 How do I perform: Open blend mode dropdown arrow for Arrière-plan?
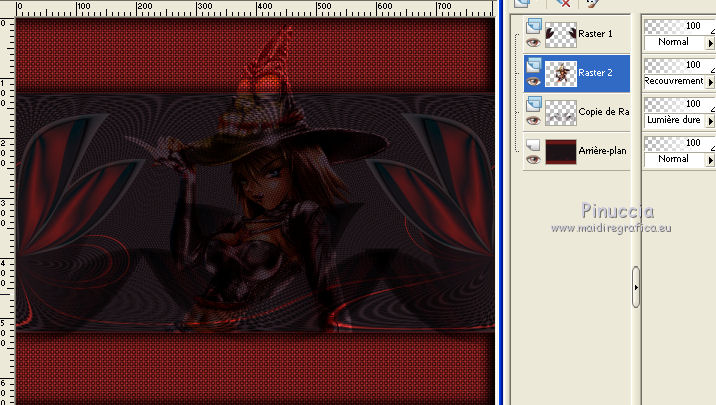tap(710, 160)
